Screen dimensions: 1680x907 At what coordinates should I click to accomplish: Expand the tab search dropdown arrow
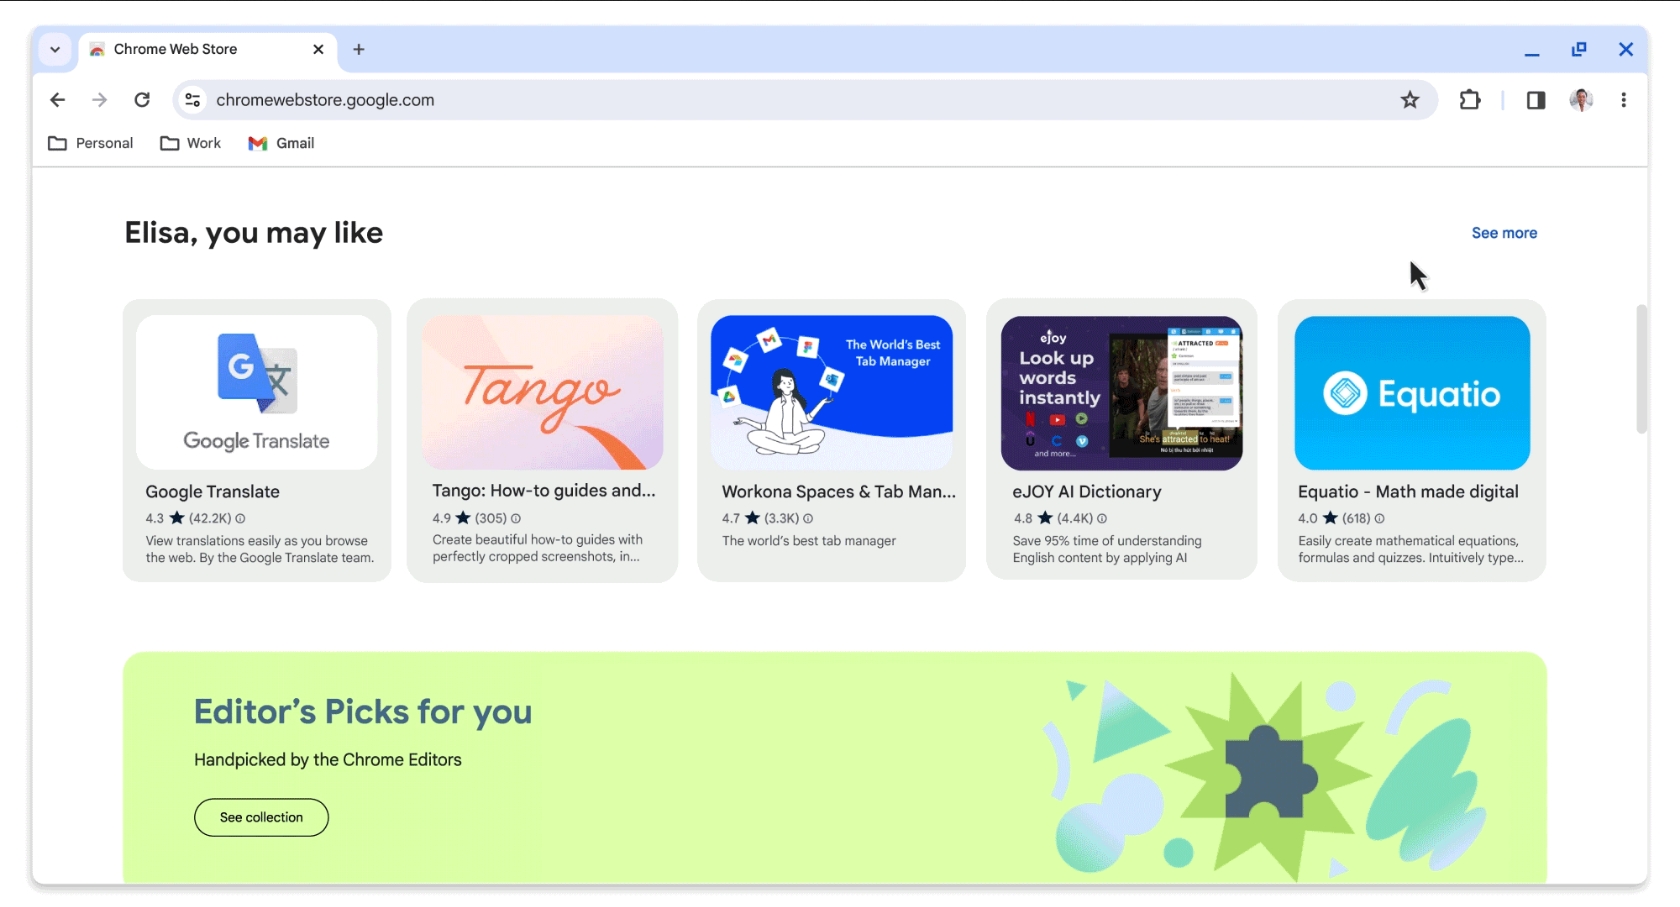(55, 49)
